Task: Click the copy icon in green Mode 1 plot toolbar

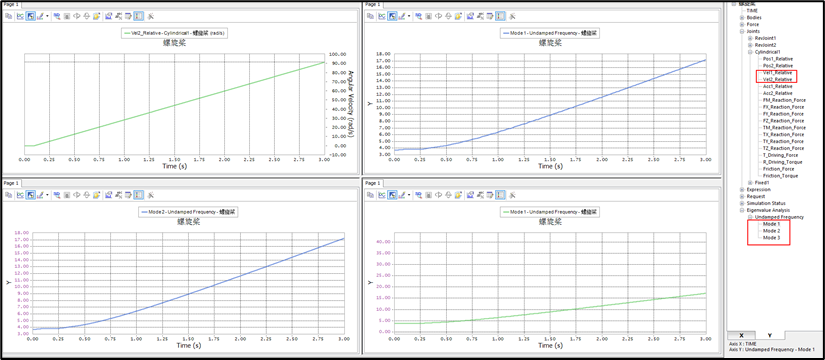Action: 370,195
